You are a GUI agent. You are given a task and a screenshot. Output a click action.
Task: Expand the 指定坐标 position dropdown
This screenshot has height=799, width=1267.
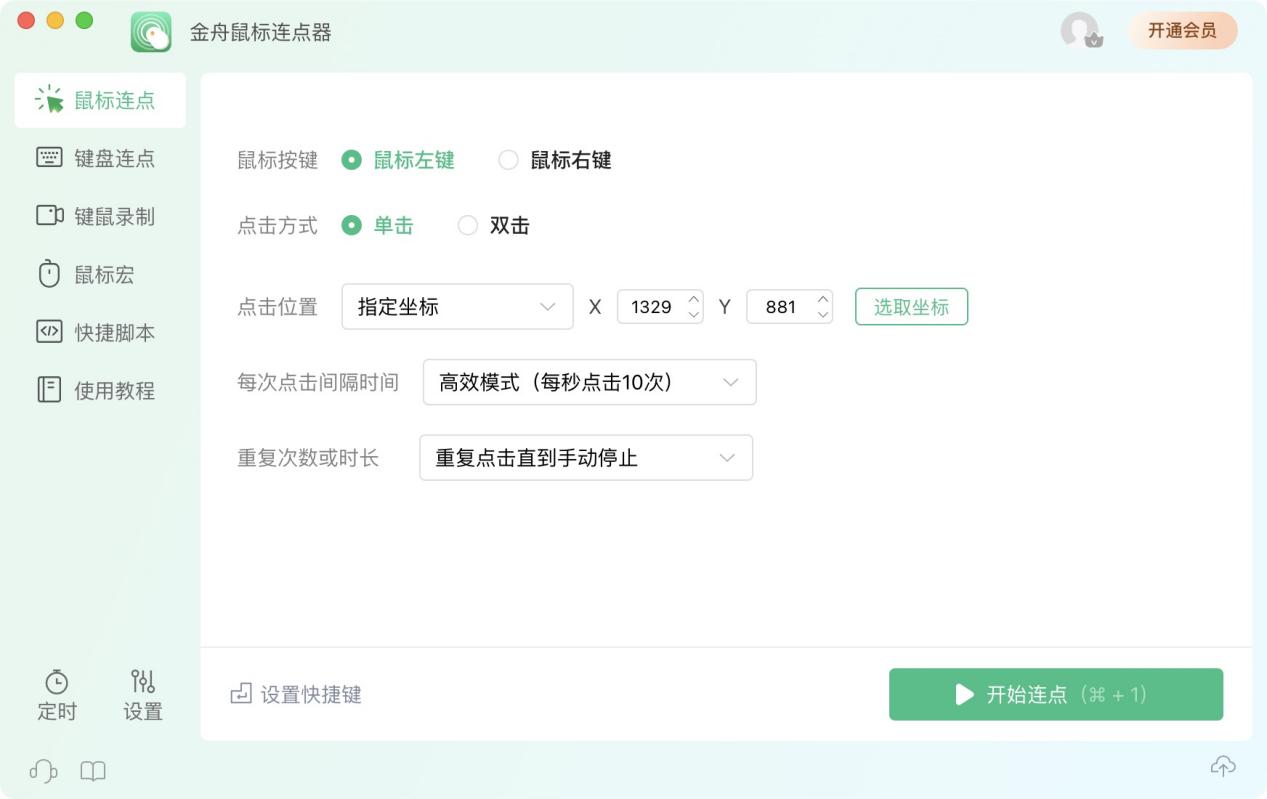point(458,307)
